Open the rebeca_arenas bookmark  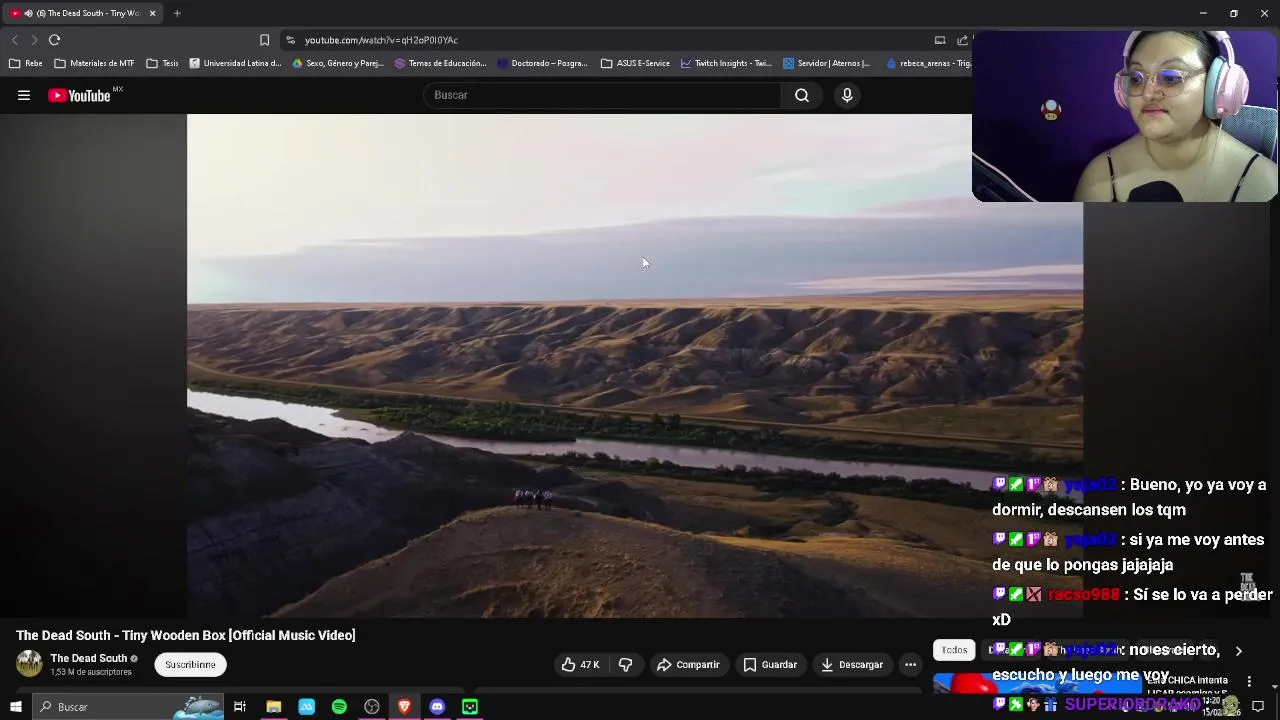928,63
